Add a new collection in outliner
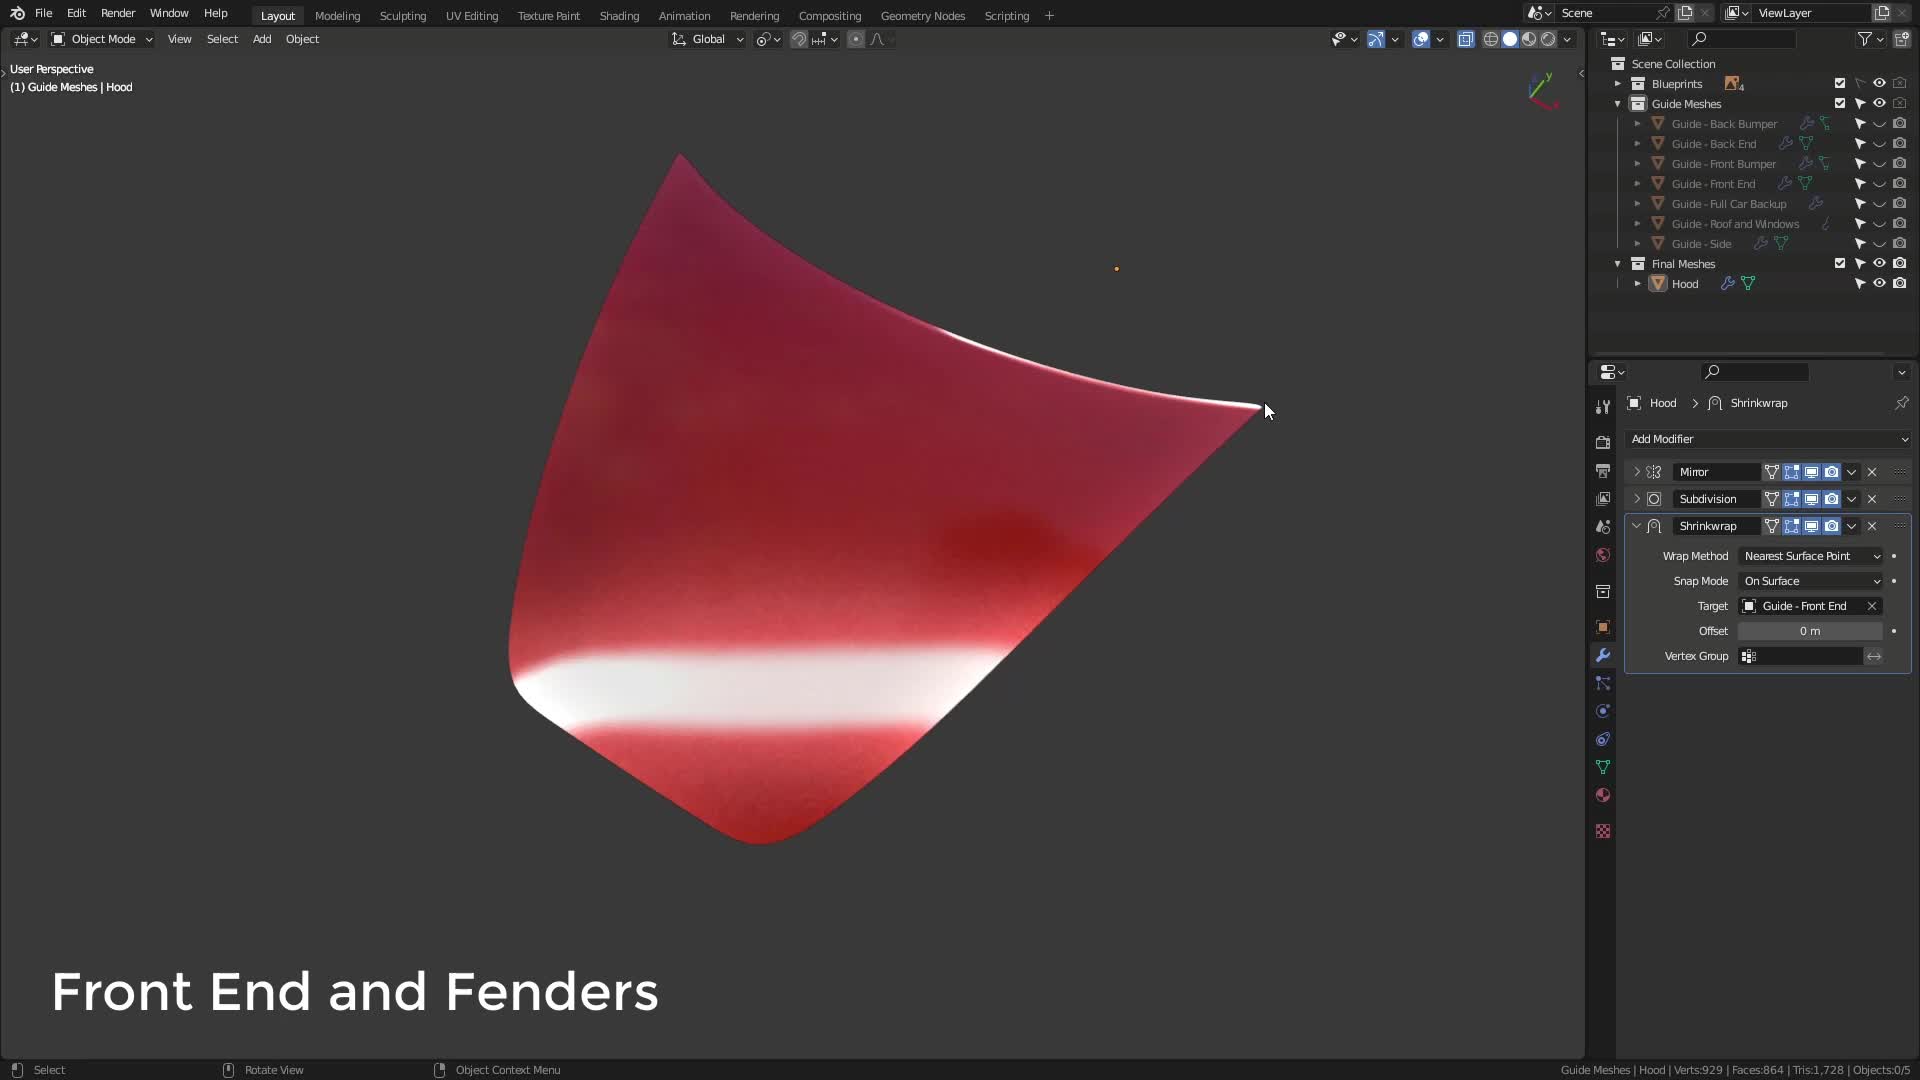Image resolution: width=1920 pixels, height=1080 pixels. coord(1901,39)
